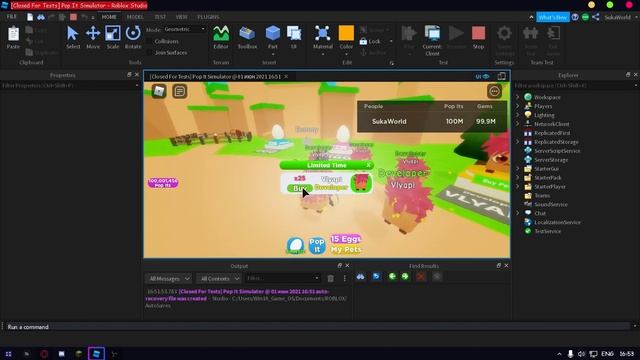Open the Terrain Editor

[221, 37]
